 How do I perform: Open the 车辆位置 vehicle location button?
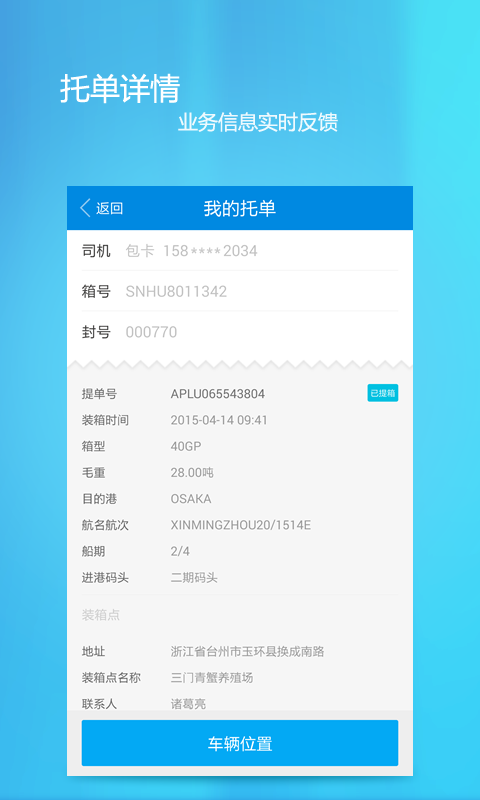[240, 743]
